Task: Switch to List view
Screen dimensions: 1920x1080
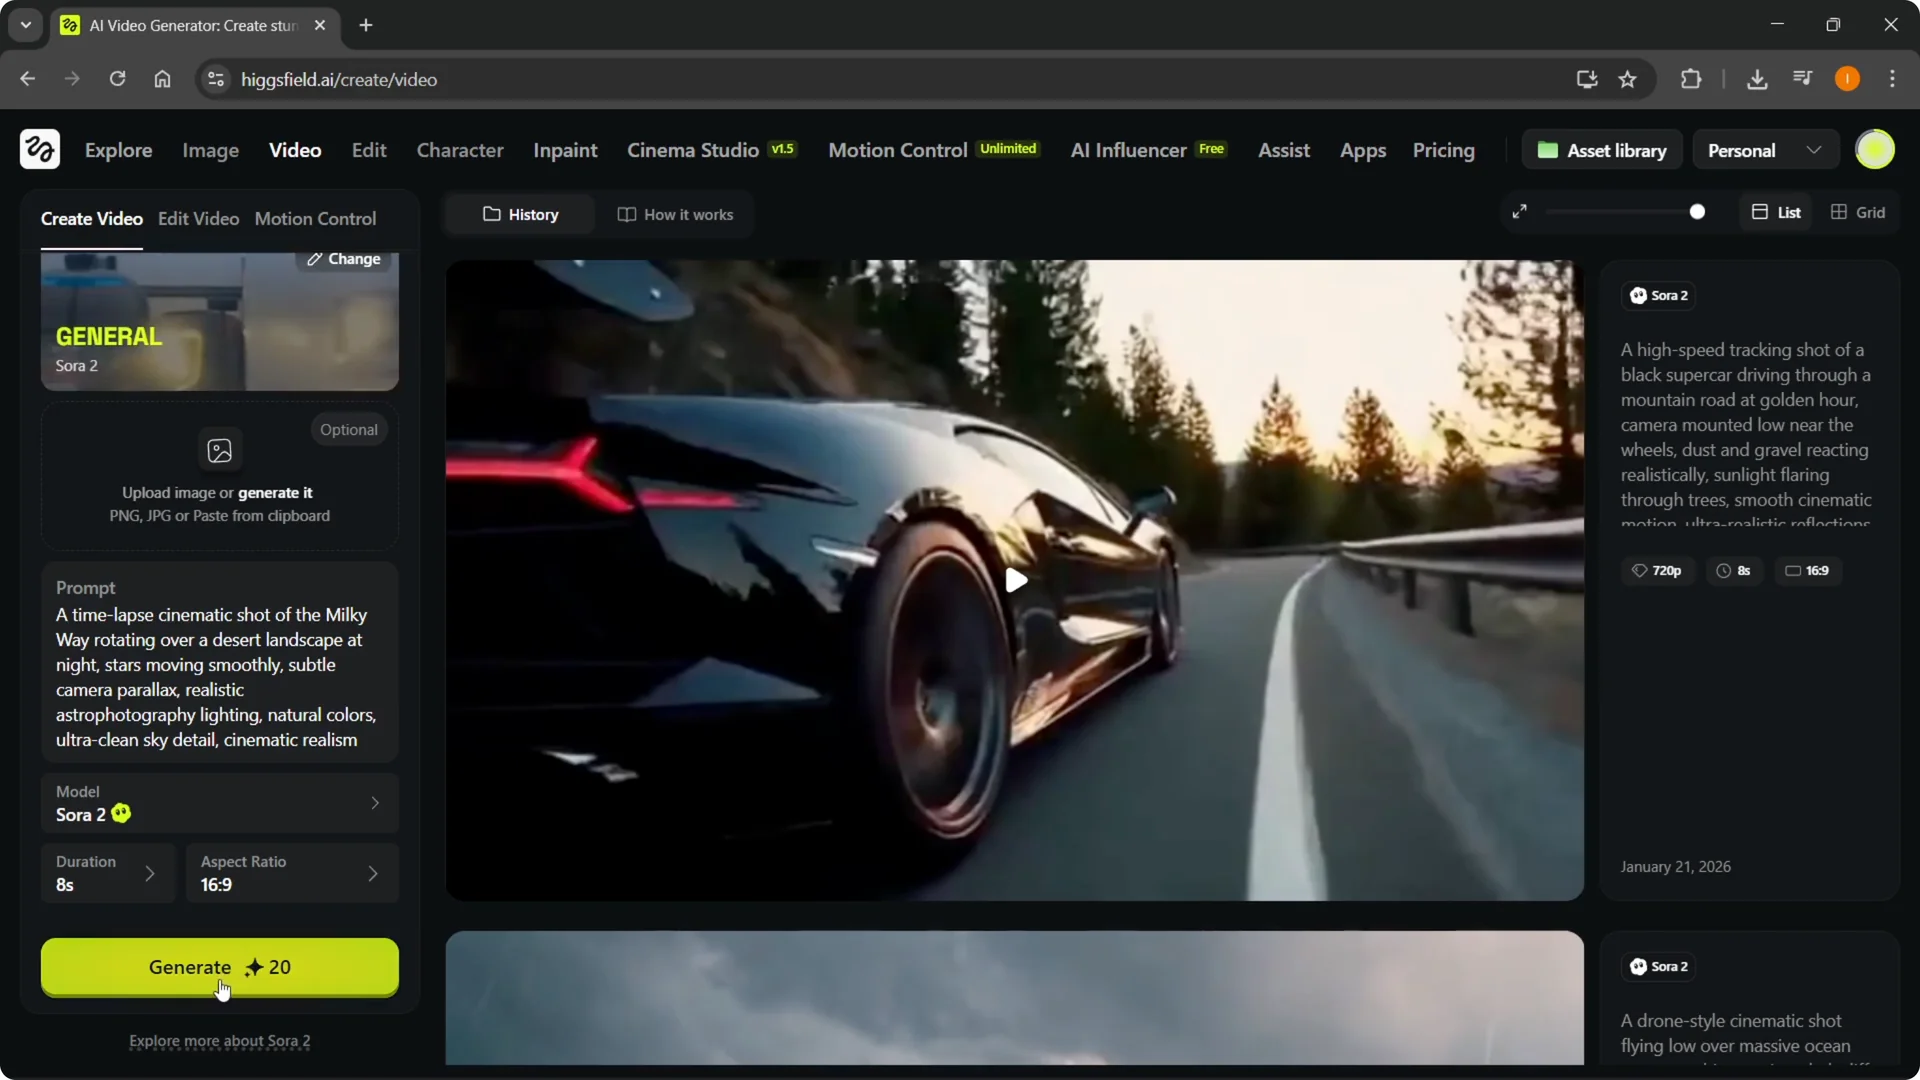Action: pos(1776,212)
